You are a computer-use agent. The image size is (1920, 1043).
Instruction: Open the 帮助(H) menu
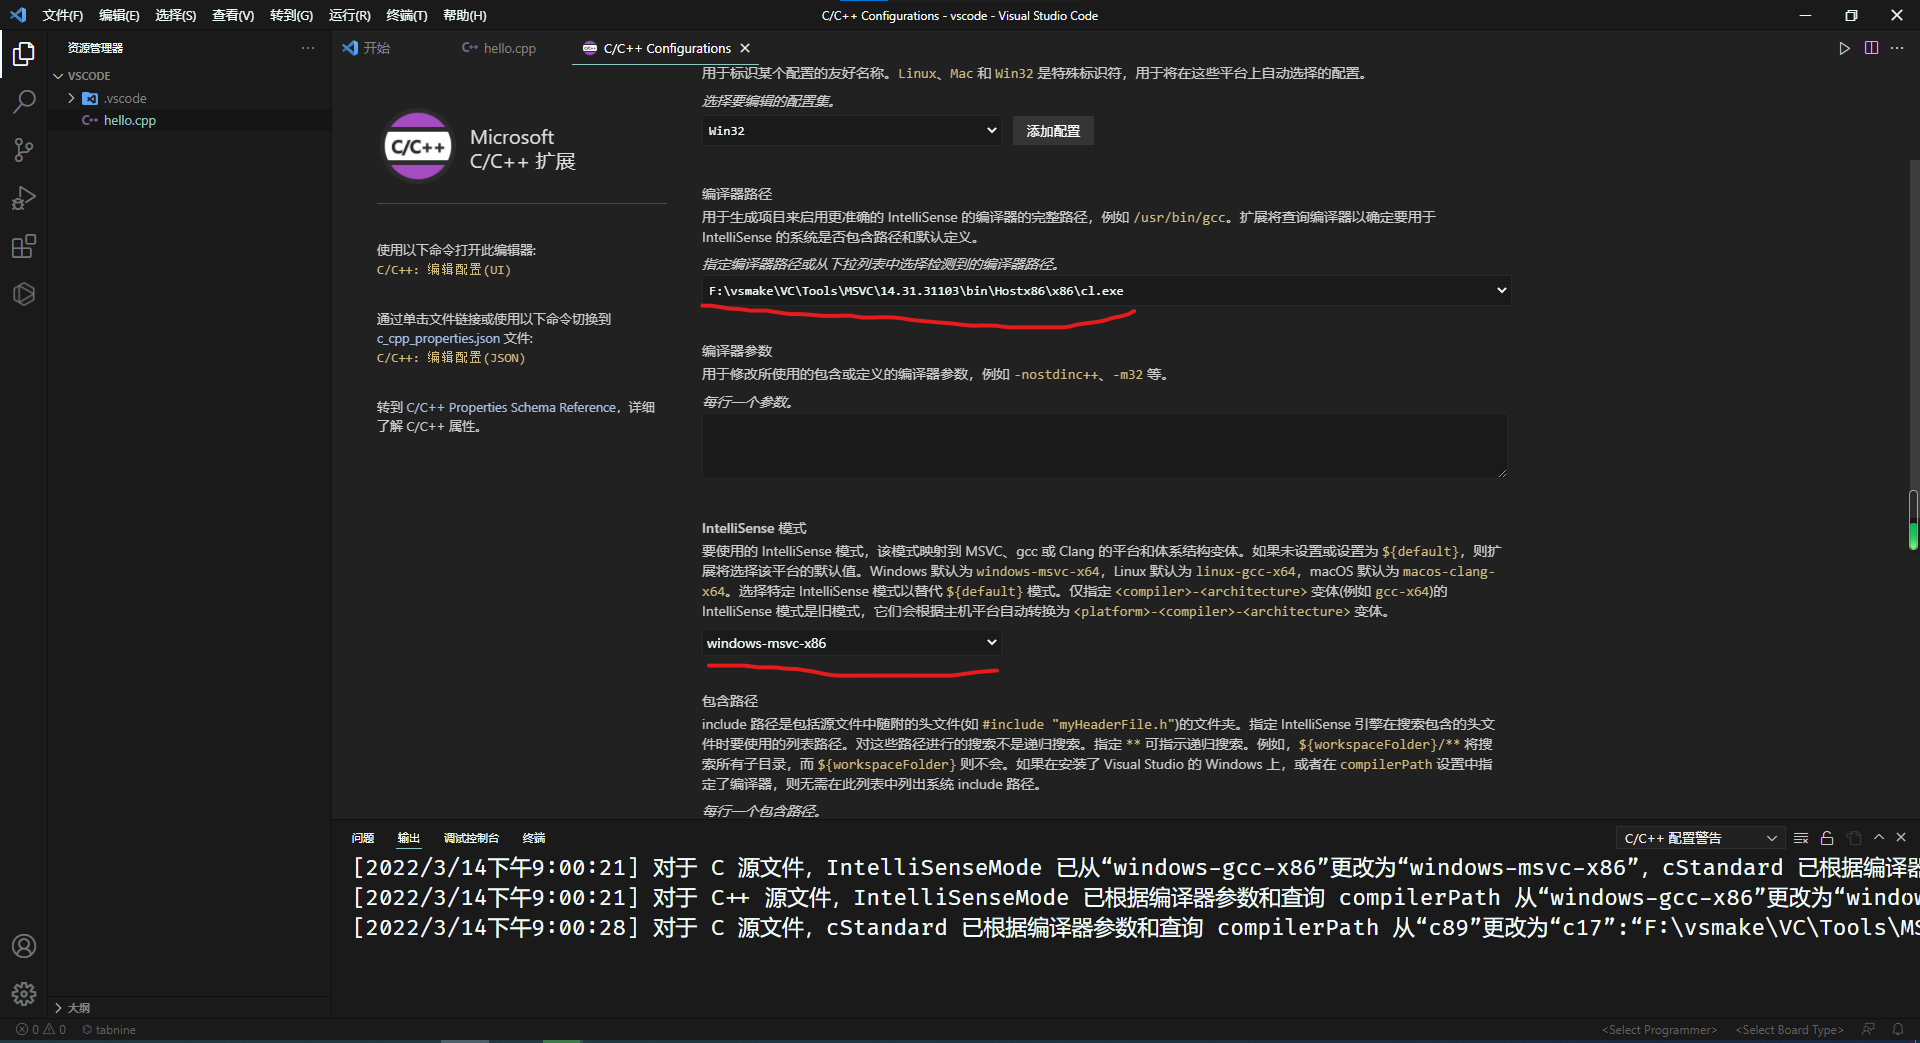click(x=465, y=15)
